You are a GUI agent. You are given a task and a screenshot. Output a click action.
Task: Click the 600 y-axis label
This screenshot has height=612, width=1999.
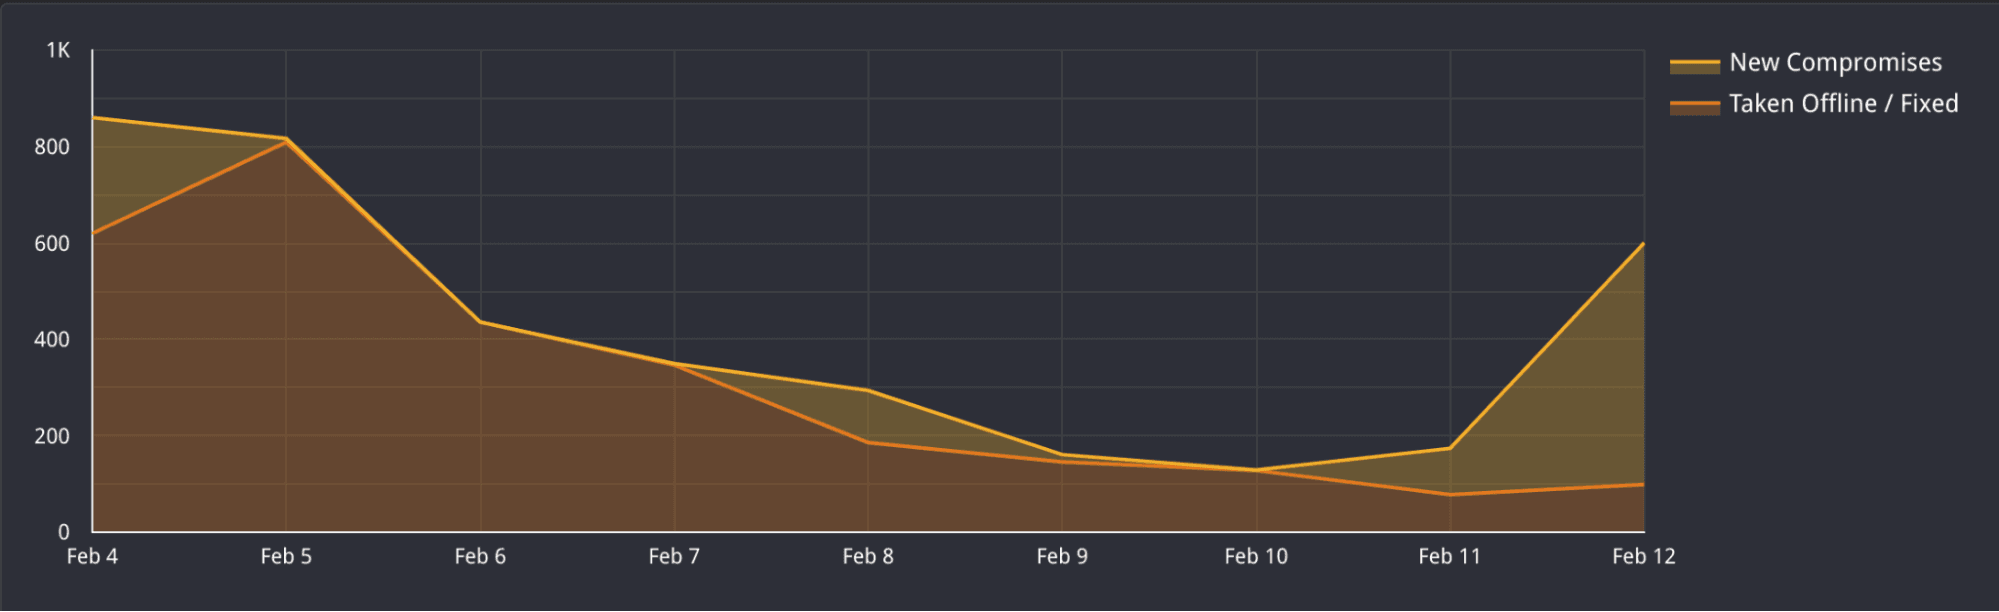point(52,244)
